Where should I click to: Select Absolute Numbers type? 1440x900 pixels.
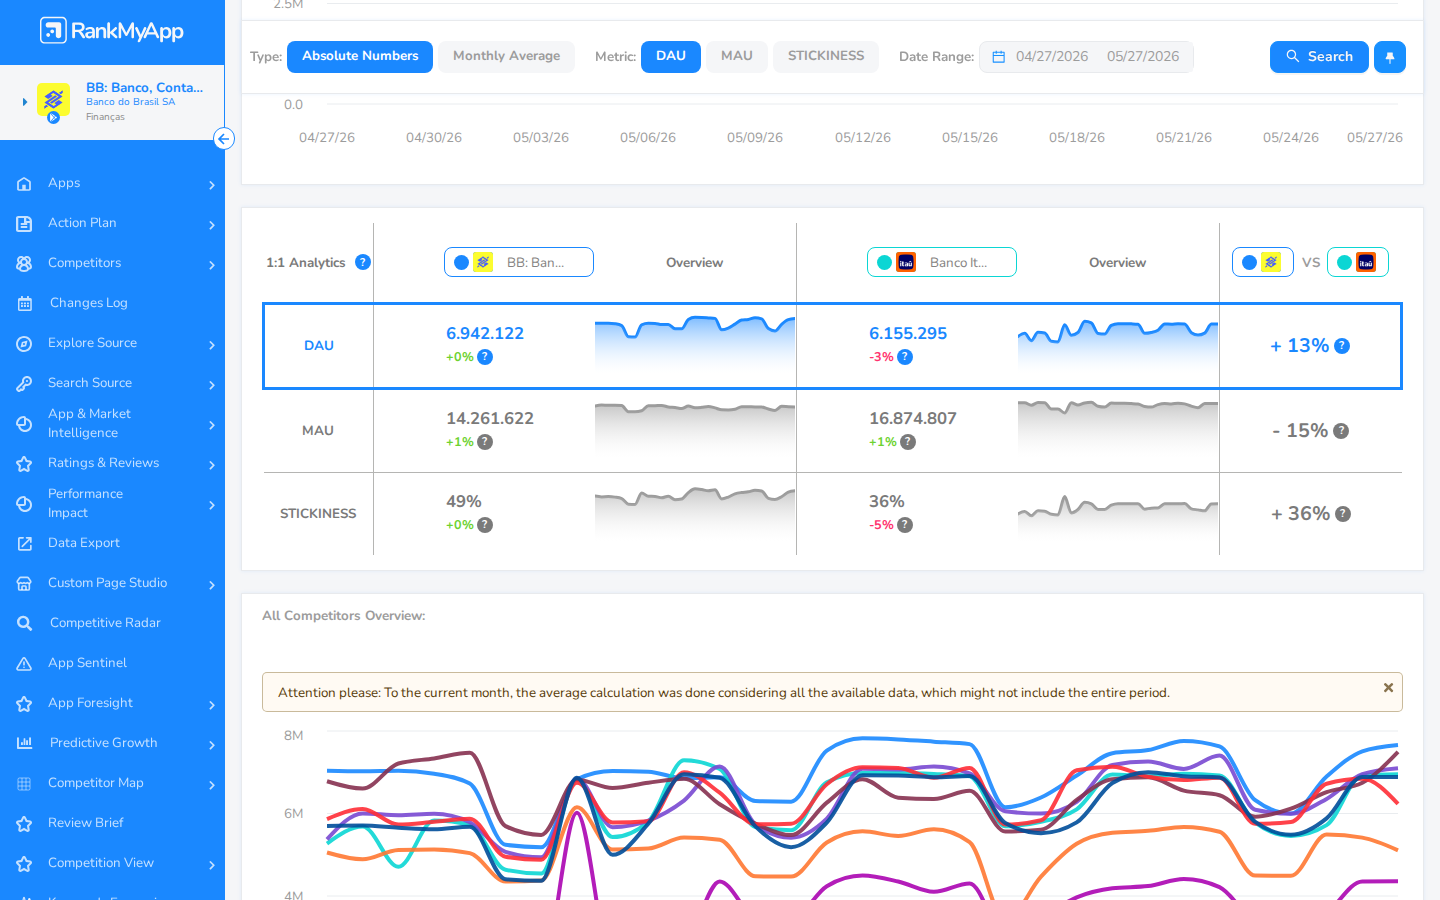pos(360,56)
